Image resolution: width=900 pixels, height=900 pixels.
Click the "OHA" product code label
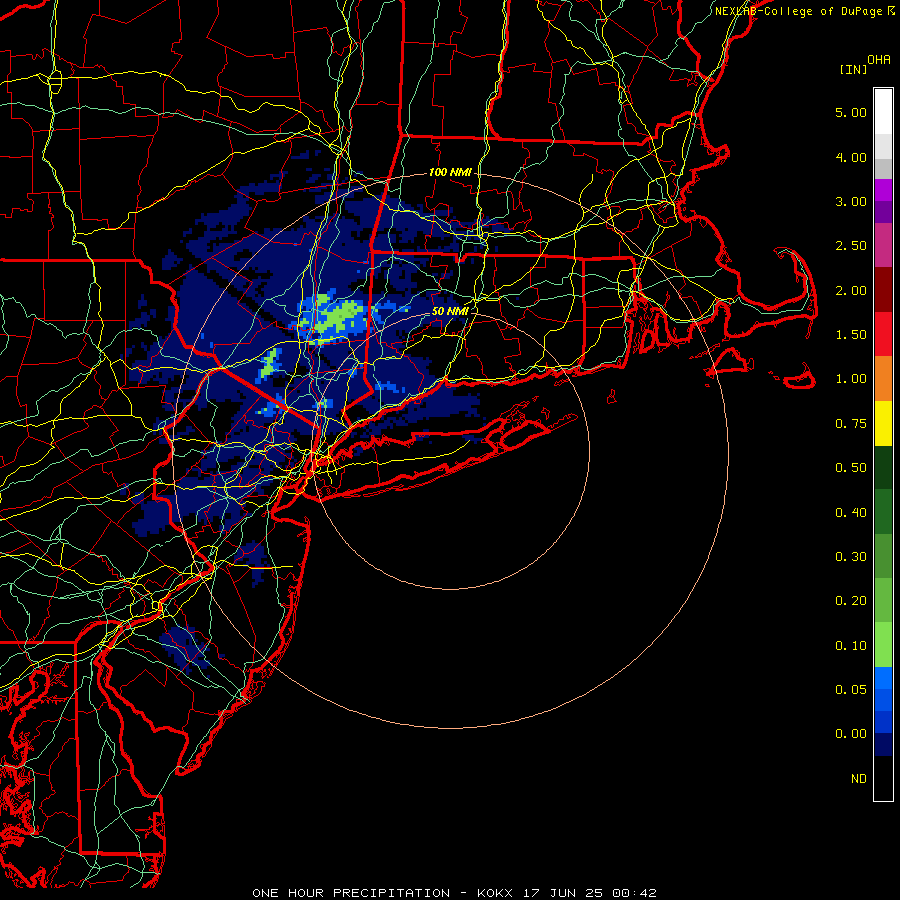tap(879, 60)
